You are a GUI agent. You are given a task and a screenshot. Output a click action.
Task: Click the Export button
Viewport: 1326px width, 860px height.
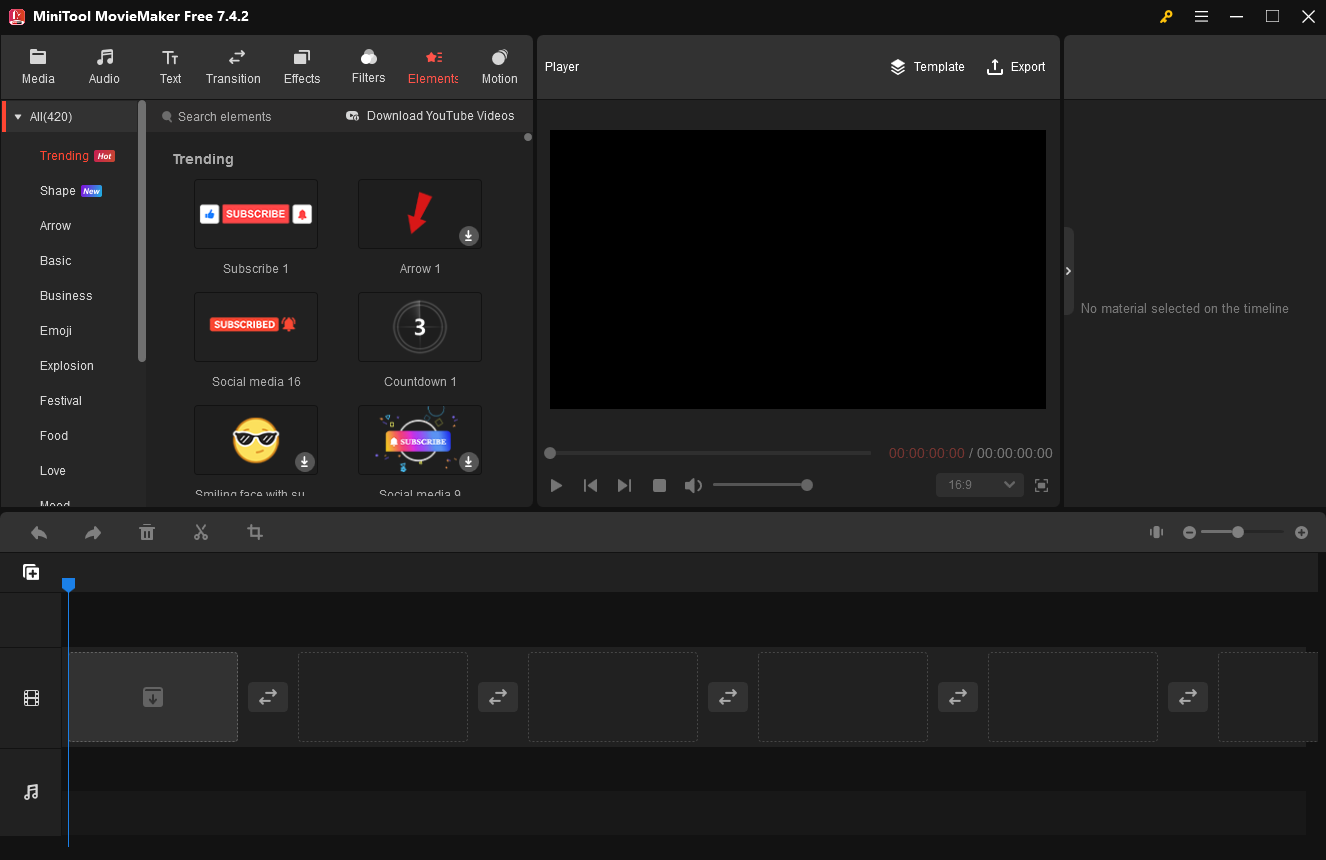pos(1016,67)
